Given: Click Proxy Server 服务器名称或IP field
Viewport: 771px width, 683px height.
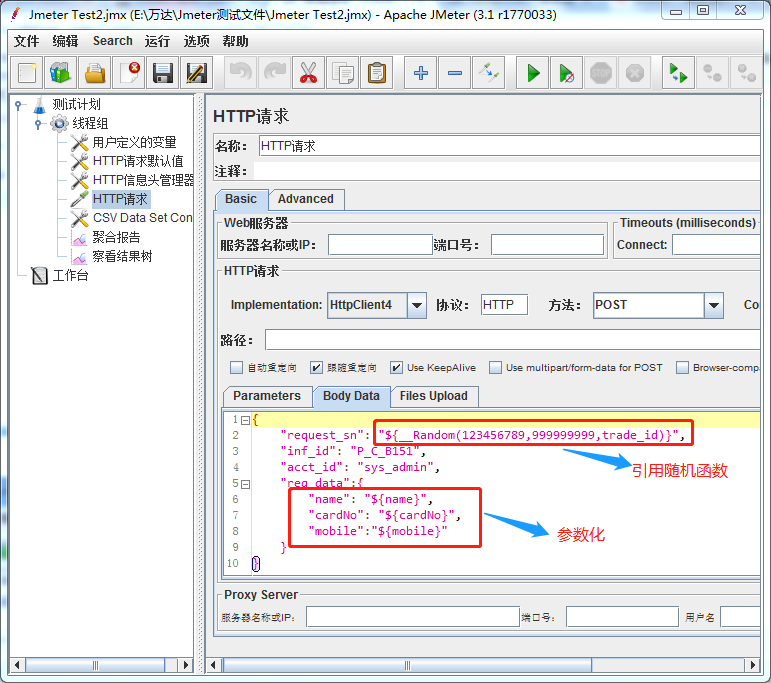Looking at the screenshot, I should click(413, 617).
